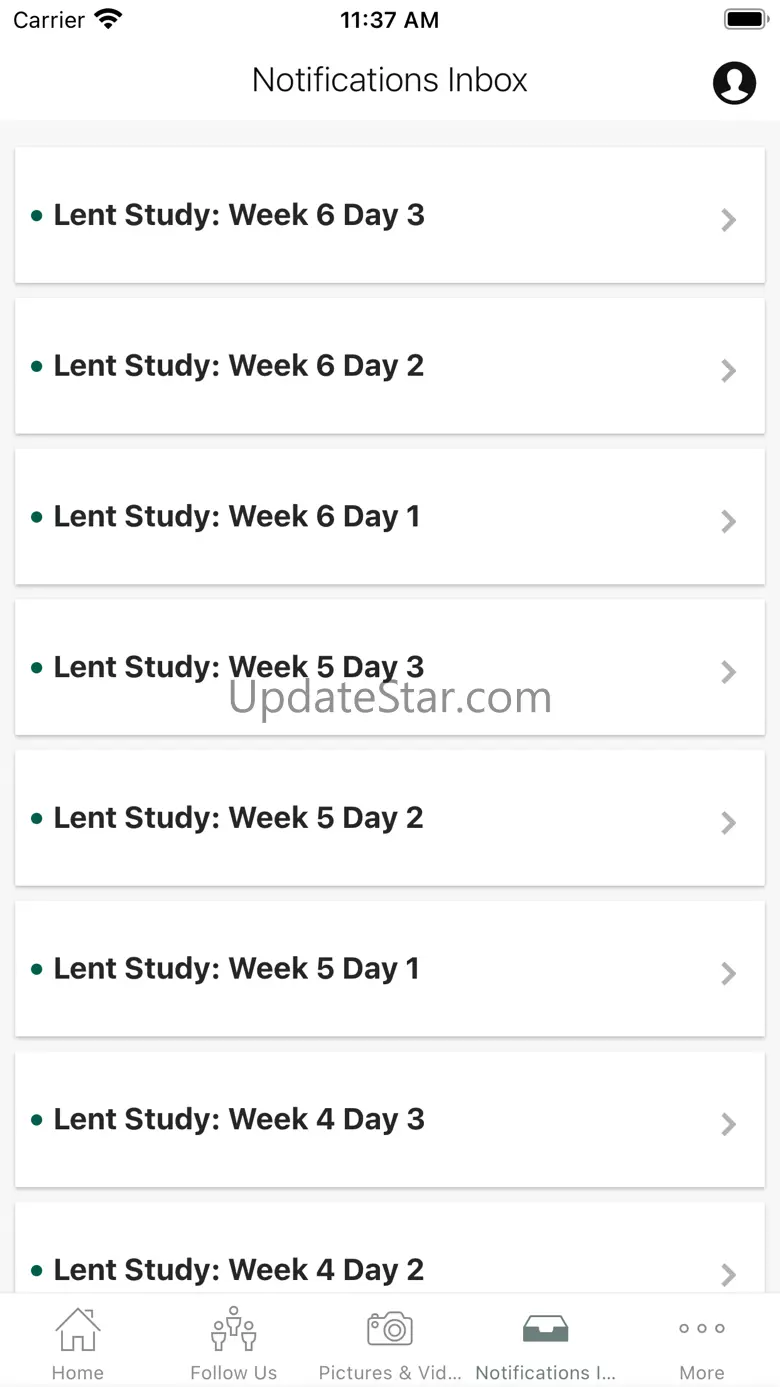
Task: Expand Week 6 Day 1 chevron arrow
Action: [x=729, y=521]
